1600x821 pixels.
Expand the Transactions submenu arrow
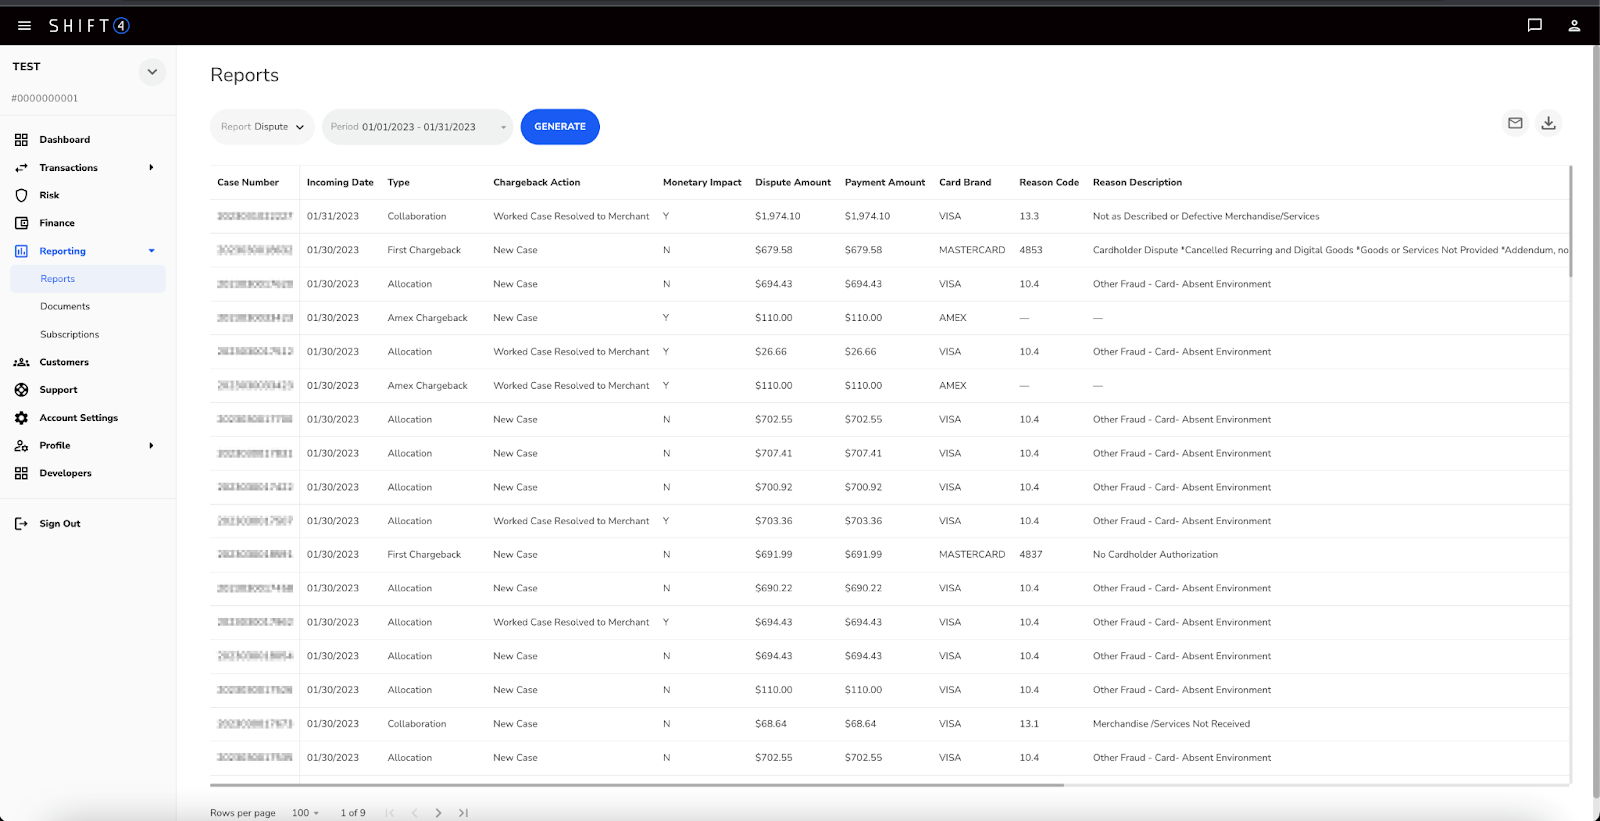coord(151,168)
